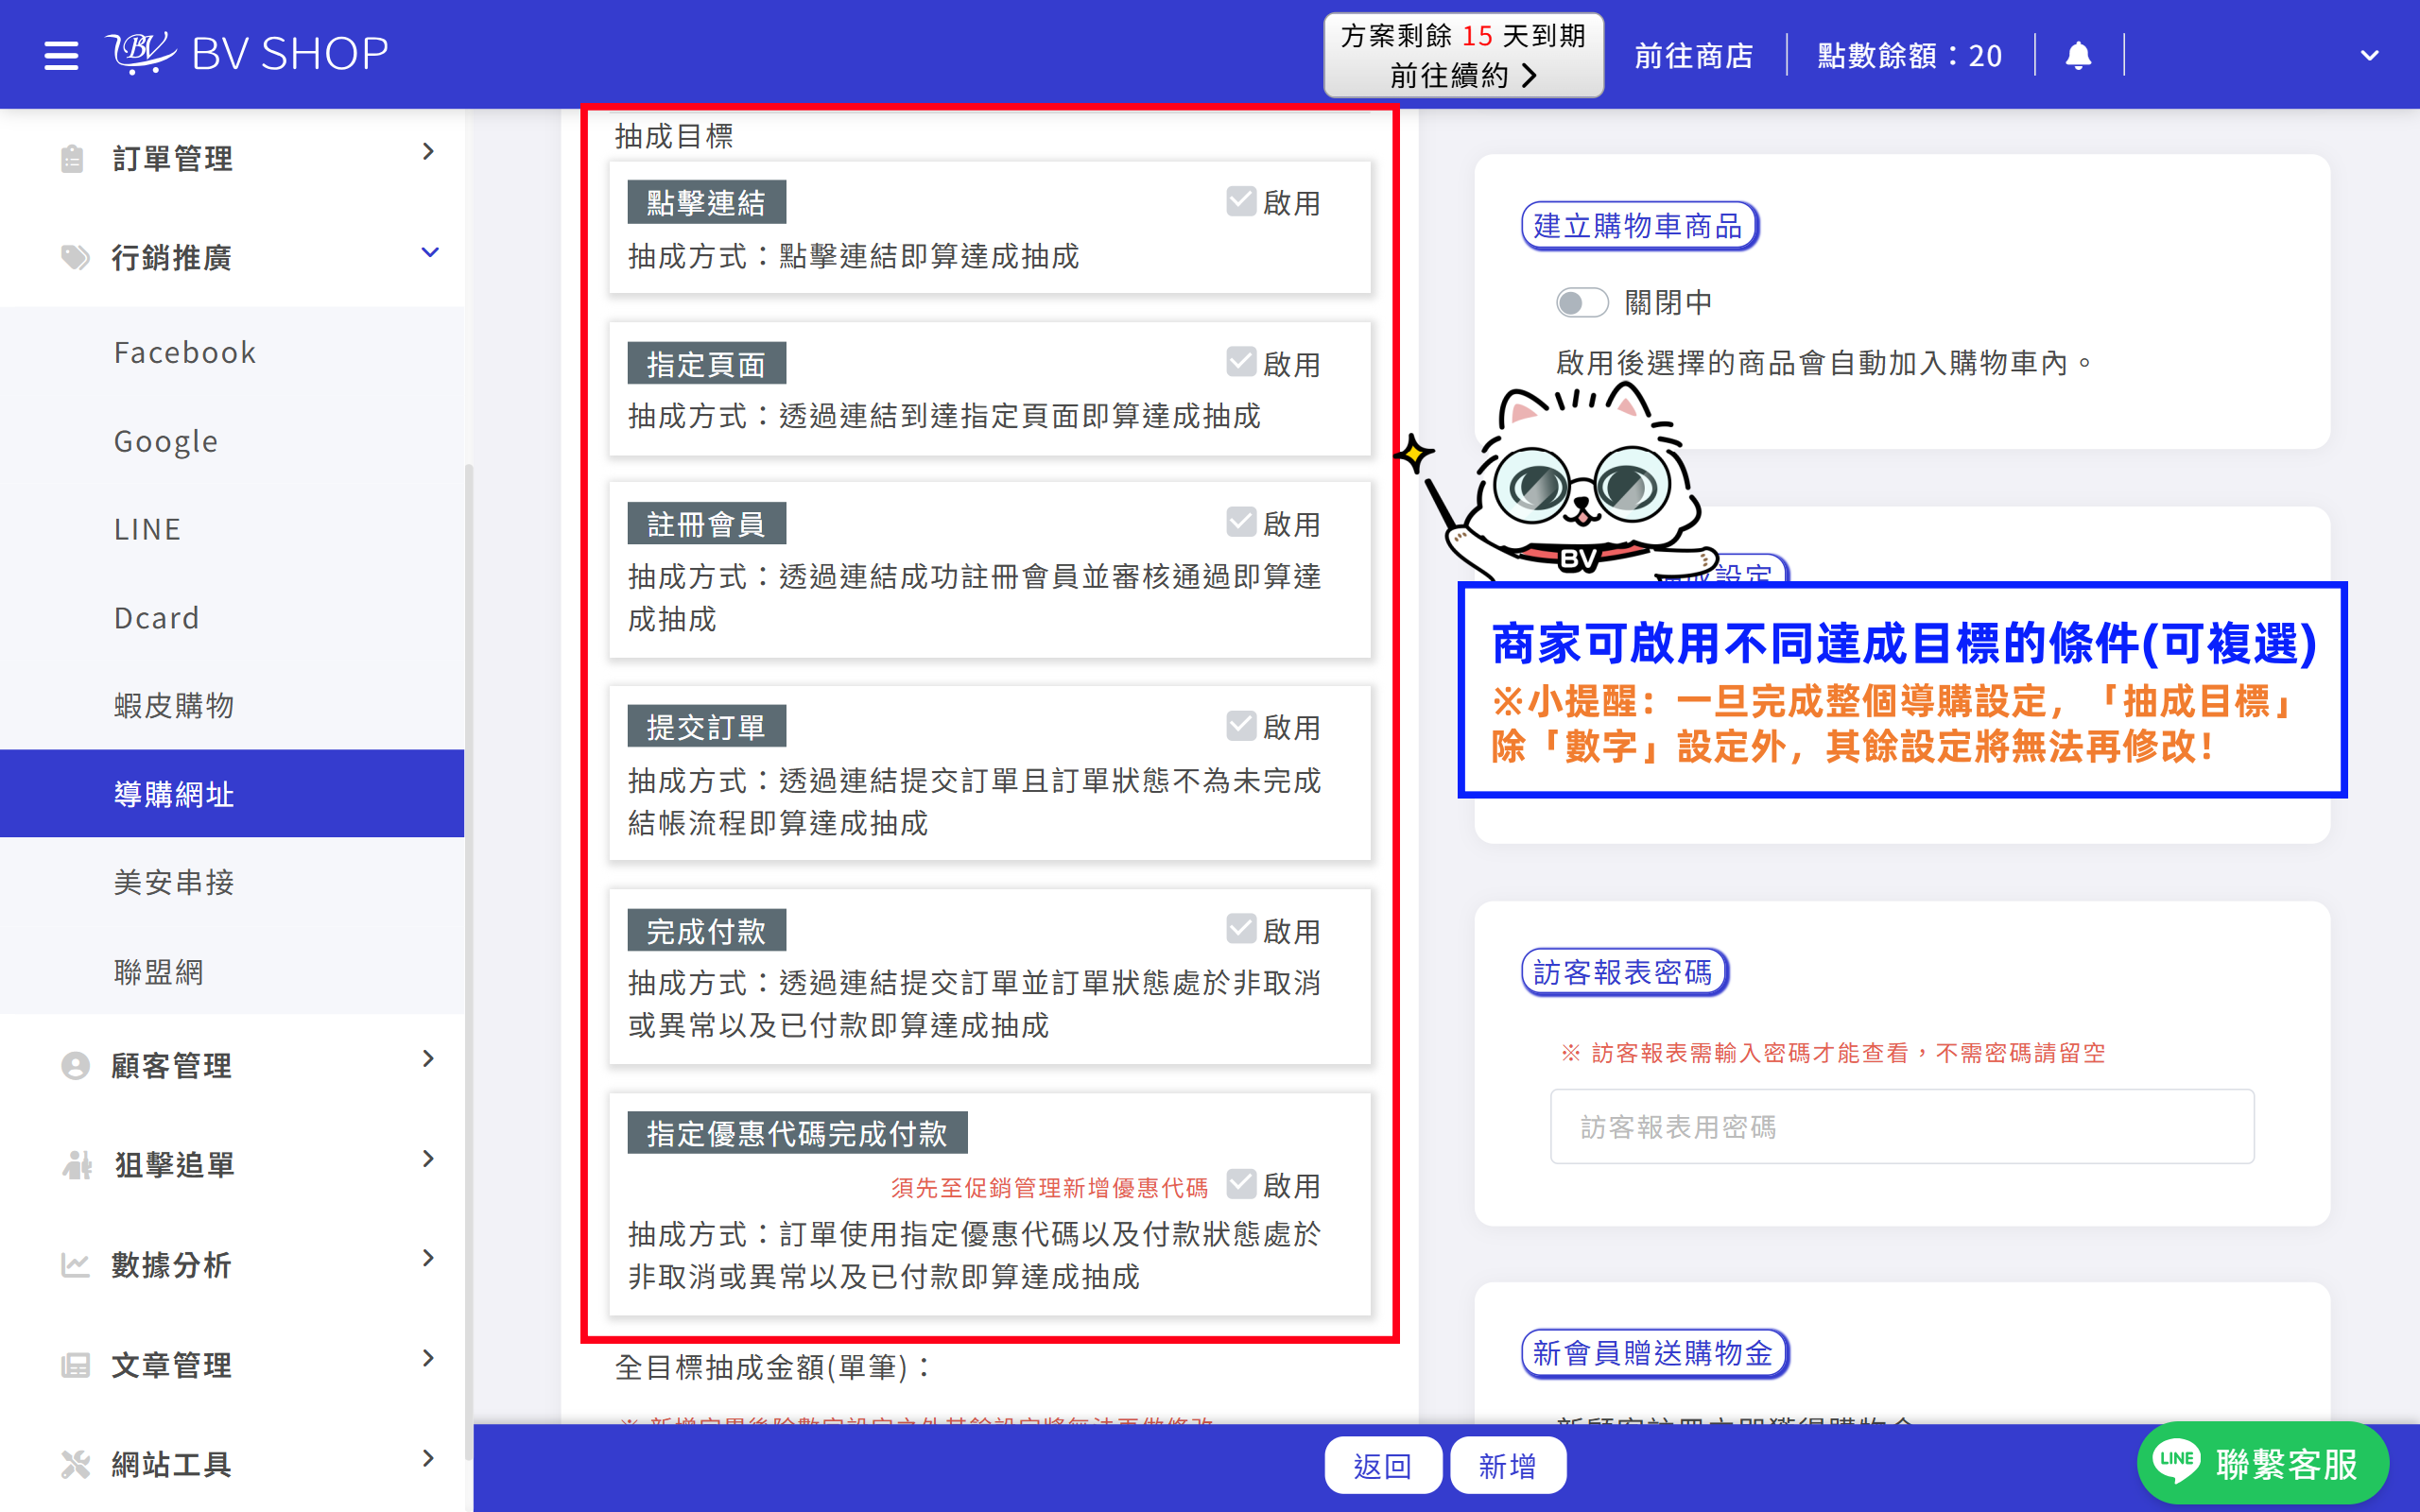Click 前往續約 plan renewal button
The width and height of the screenshot is (2420, 1512).
[x=1463, y=55]
